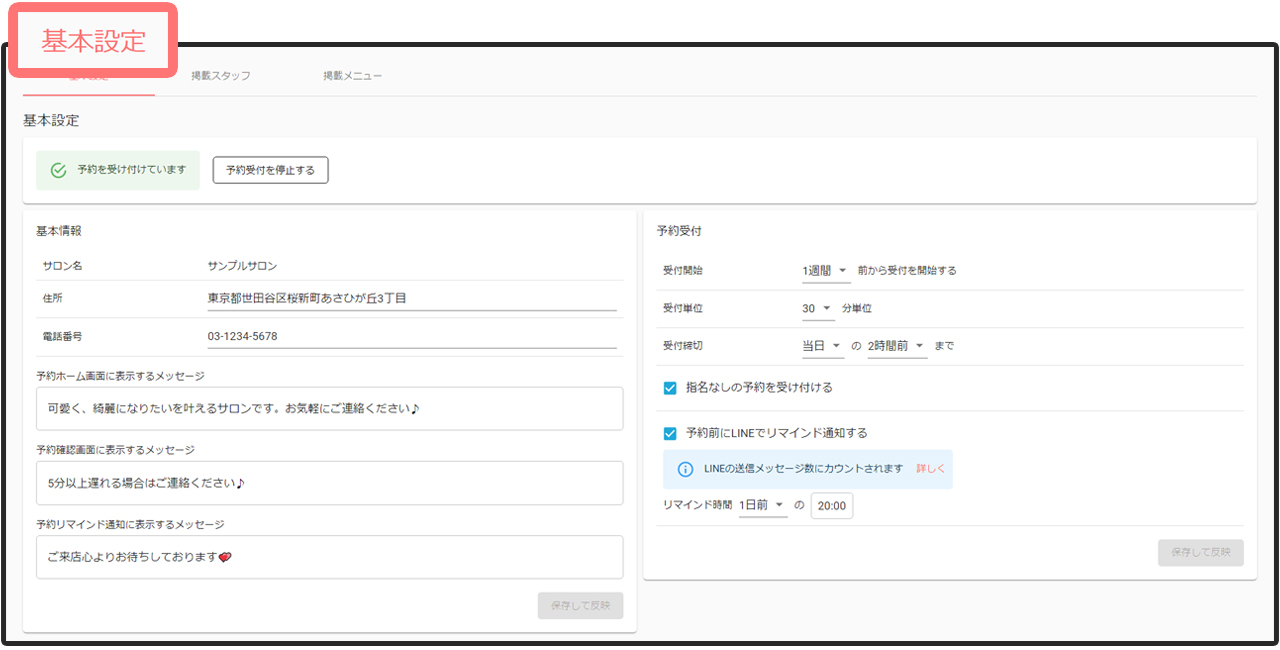This screenshot has height=650, width=1280.
Task: Open the 掲載メニュー tab
Action: (x=352, y=76)
